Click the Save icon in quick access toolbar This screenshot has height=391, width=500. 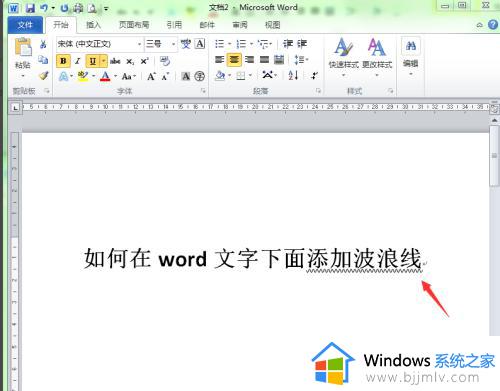[30, 8]
